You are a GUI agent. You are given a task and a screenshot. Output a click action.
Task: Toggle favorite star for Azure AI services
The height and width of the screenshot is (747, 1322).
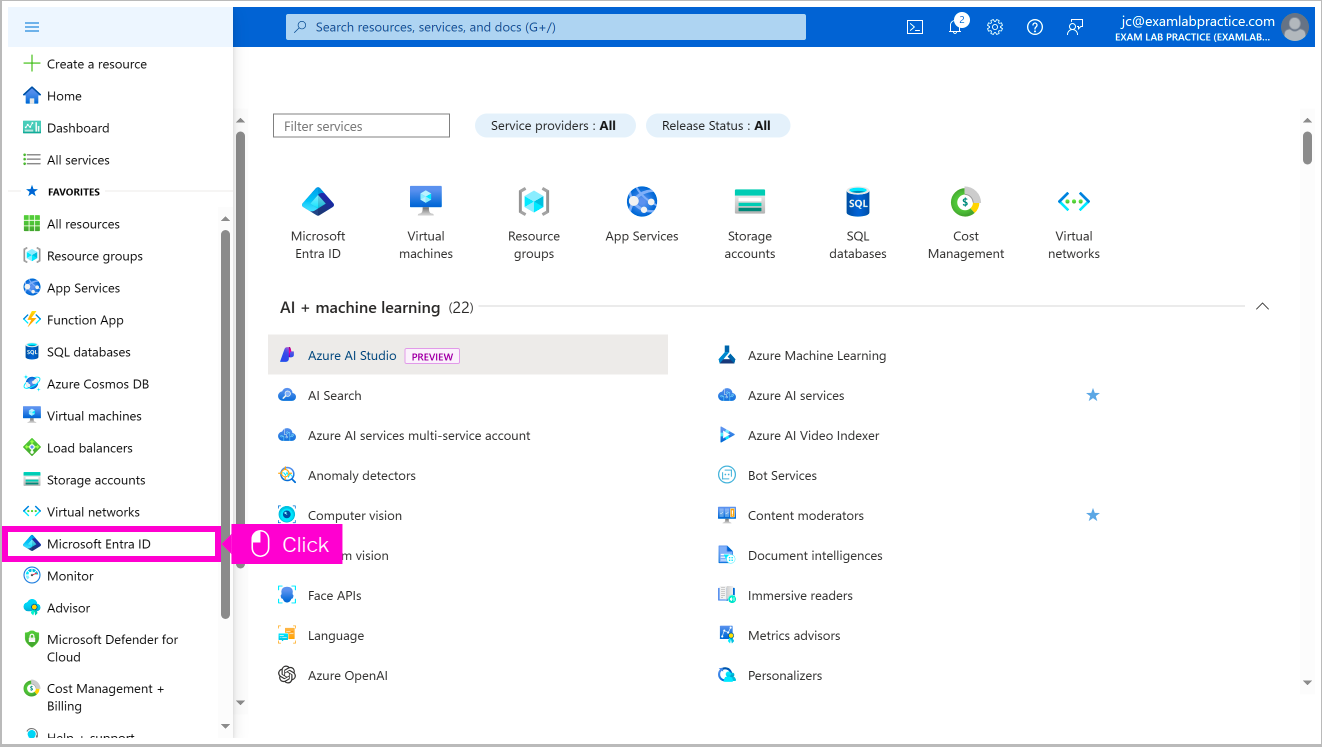pos(1093,395)
